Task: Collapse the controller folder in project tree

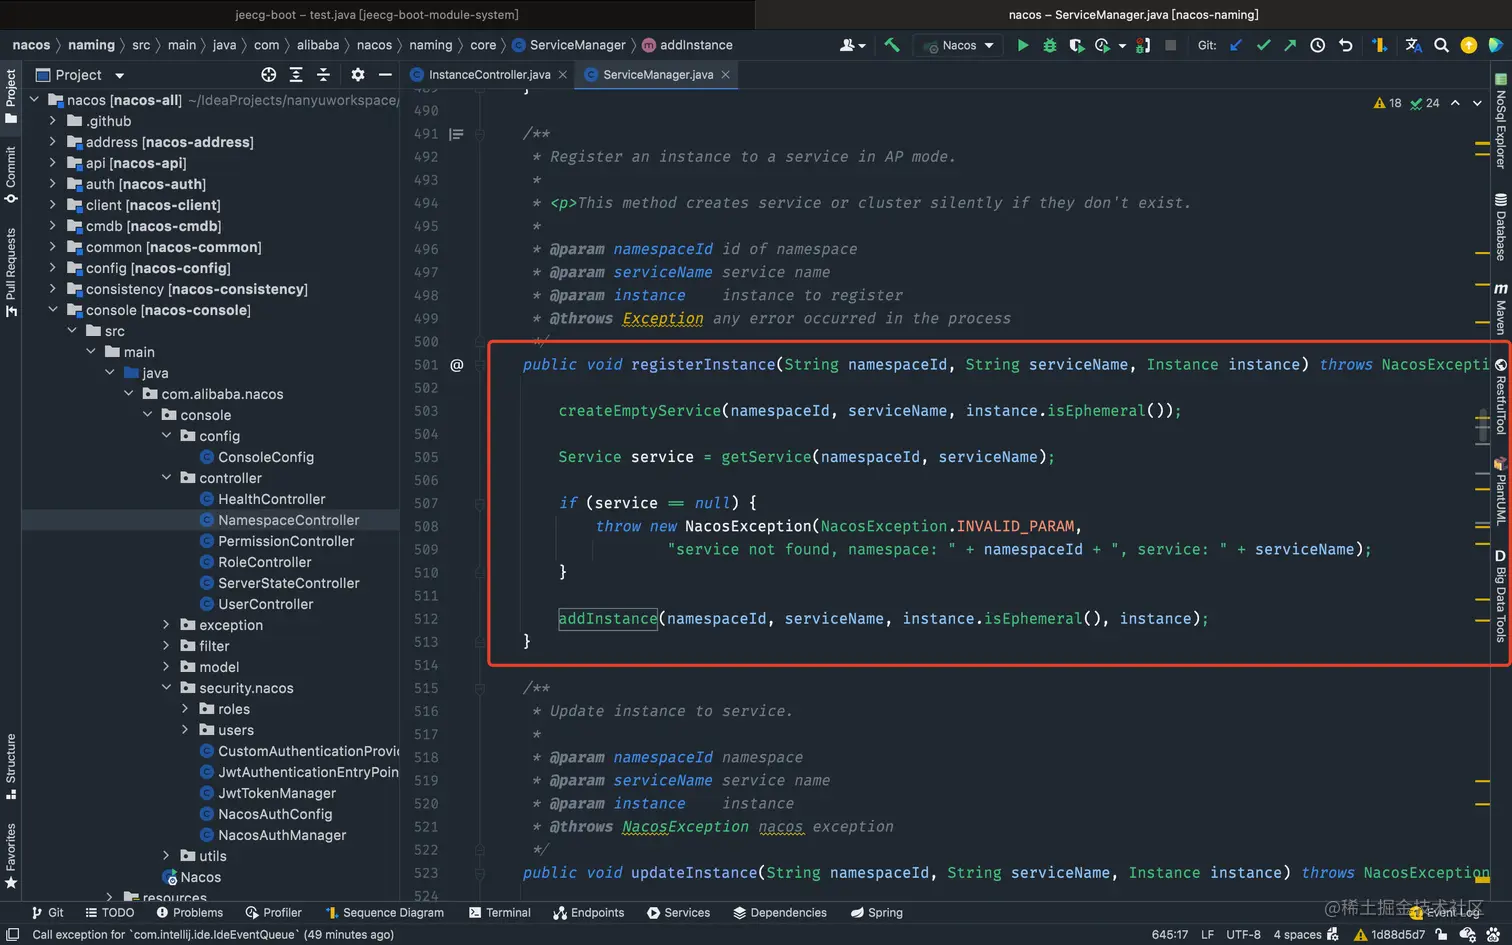Action: pyautogui.click(x=167, y=478)
